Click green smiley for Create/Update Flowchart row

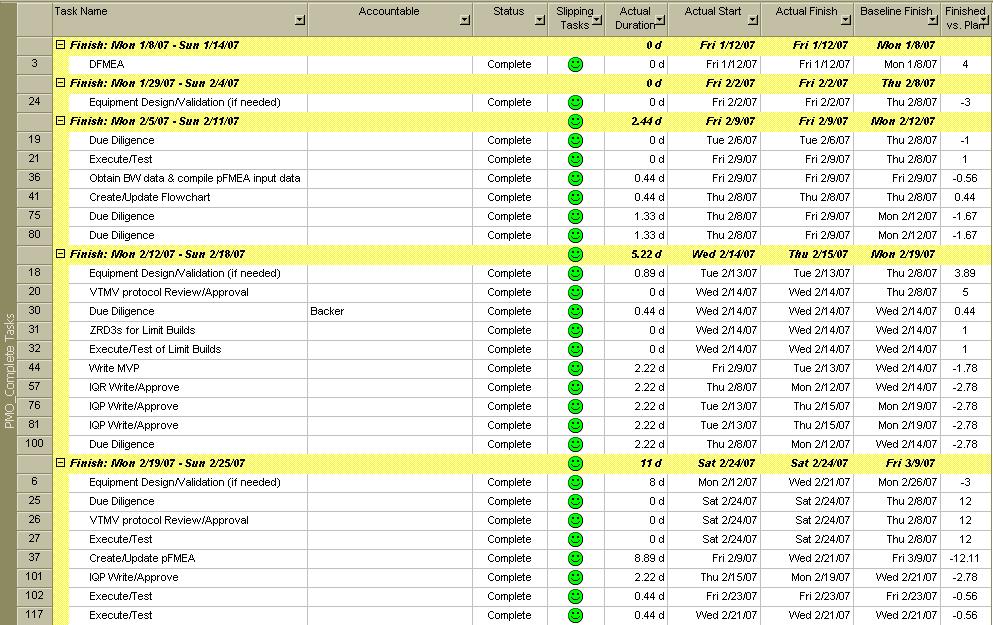575,197
